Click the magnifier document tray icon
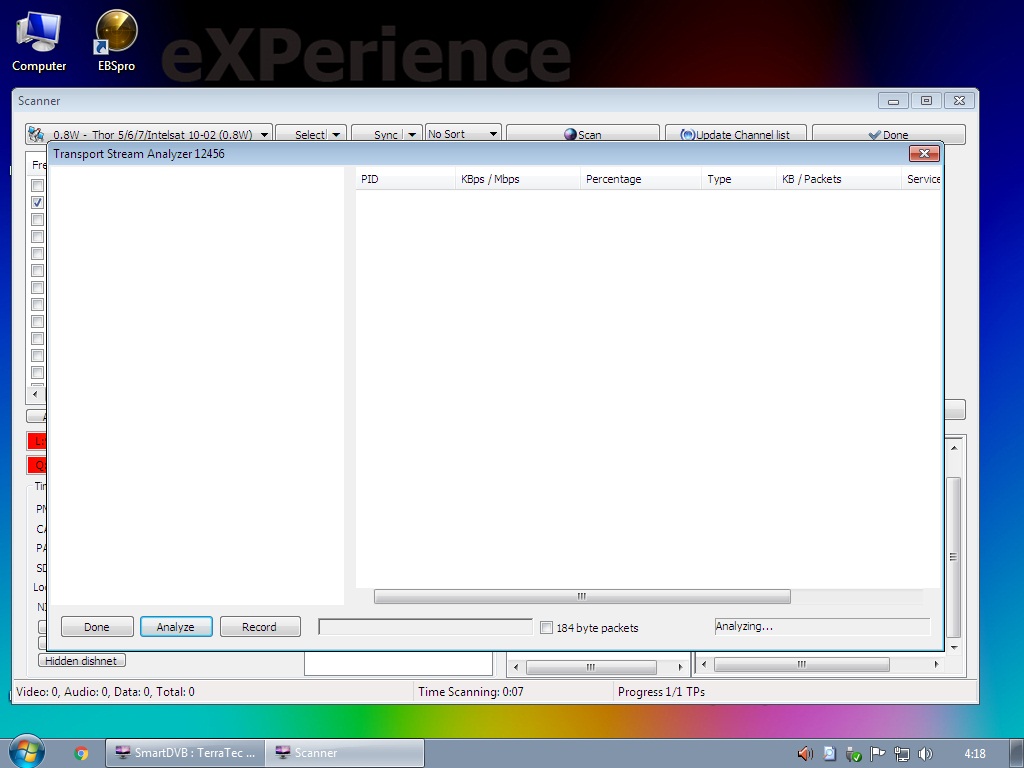Image resolution: width=1024 pixels, height=768 pixels. pos(829,754)
